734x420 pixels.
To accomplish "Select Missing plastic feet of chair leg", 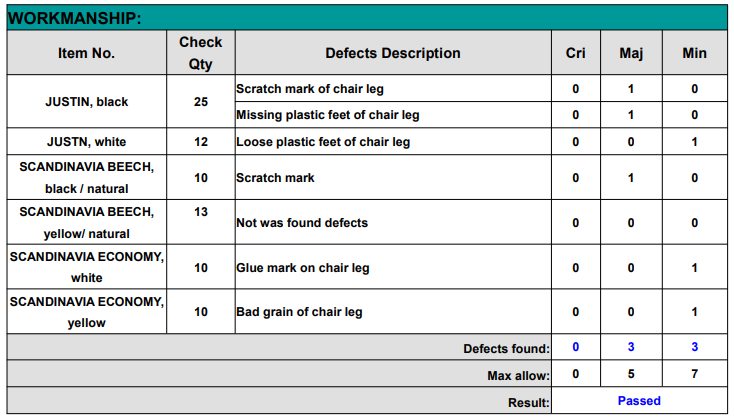I will point(393,115).
